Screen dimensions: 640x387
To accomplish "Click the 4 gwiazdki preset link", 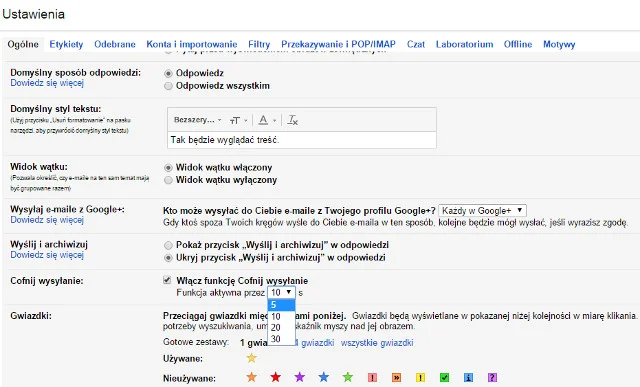I will (315, 343).
